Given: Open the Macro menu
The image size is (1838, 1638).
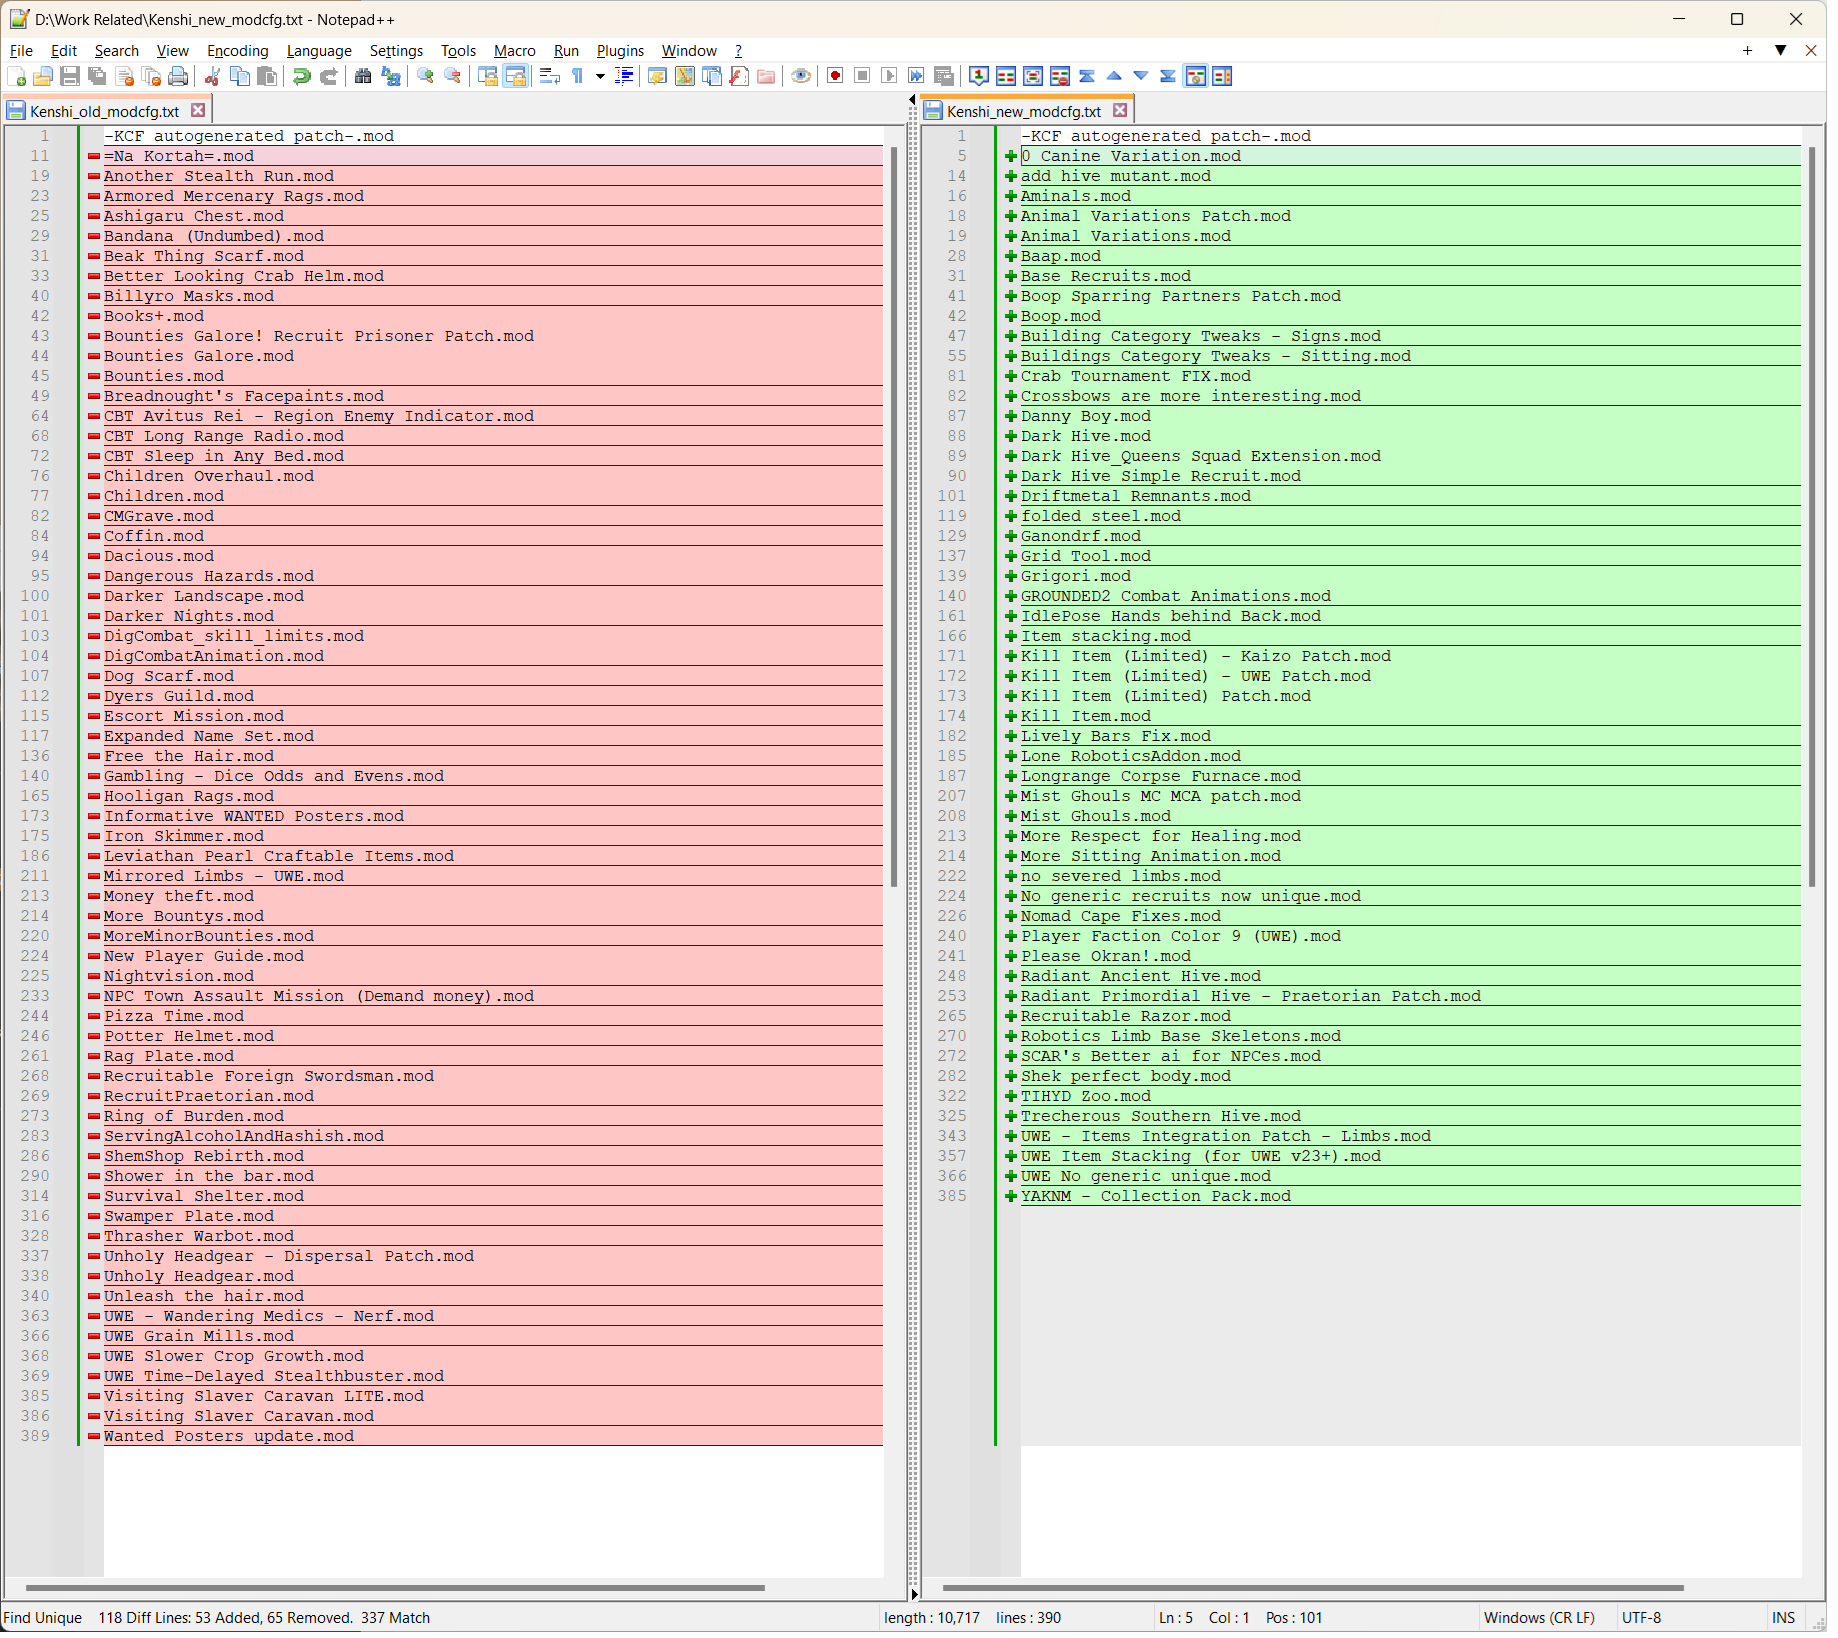Looking at the screenshot, I should pos(514,51).
